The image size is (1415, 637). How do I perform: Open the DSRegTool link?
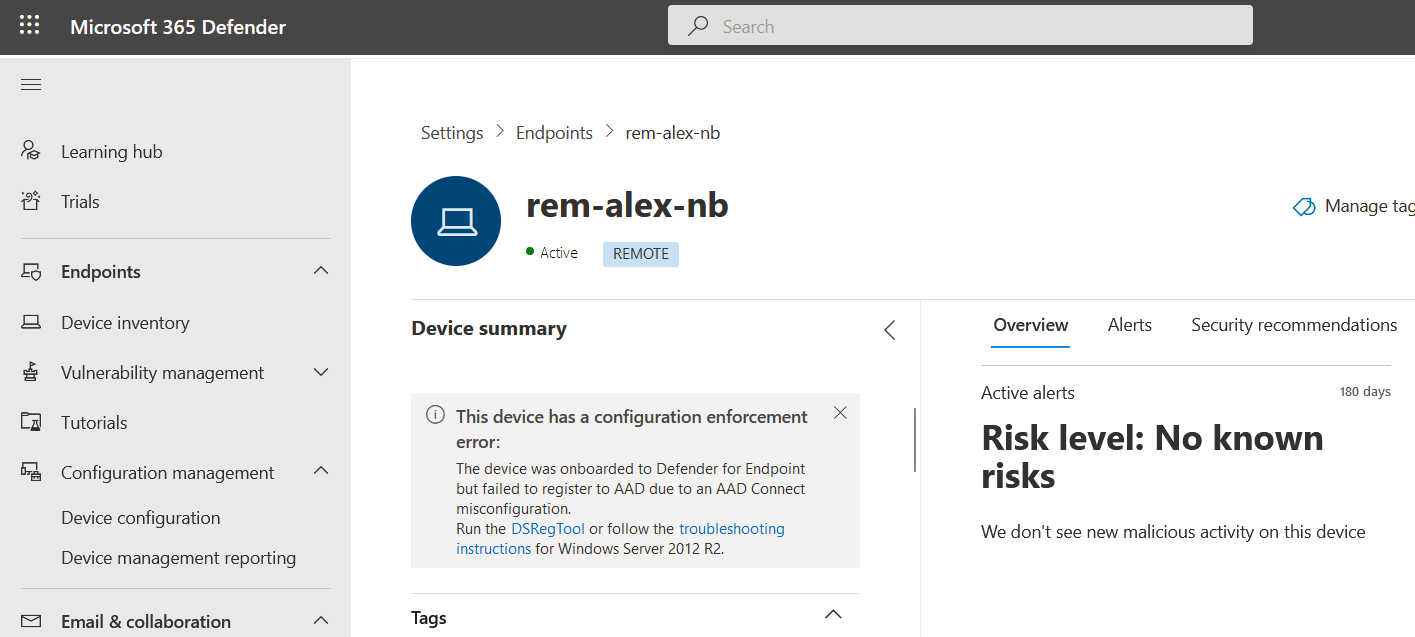tap(548, 528)
